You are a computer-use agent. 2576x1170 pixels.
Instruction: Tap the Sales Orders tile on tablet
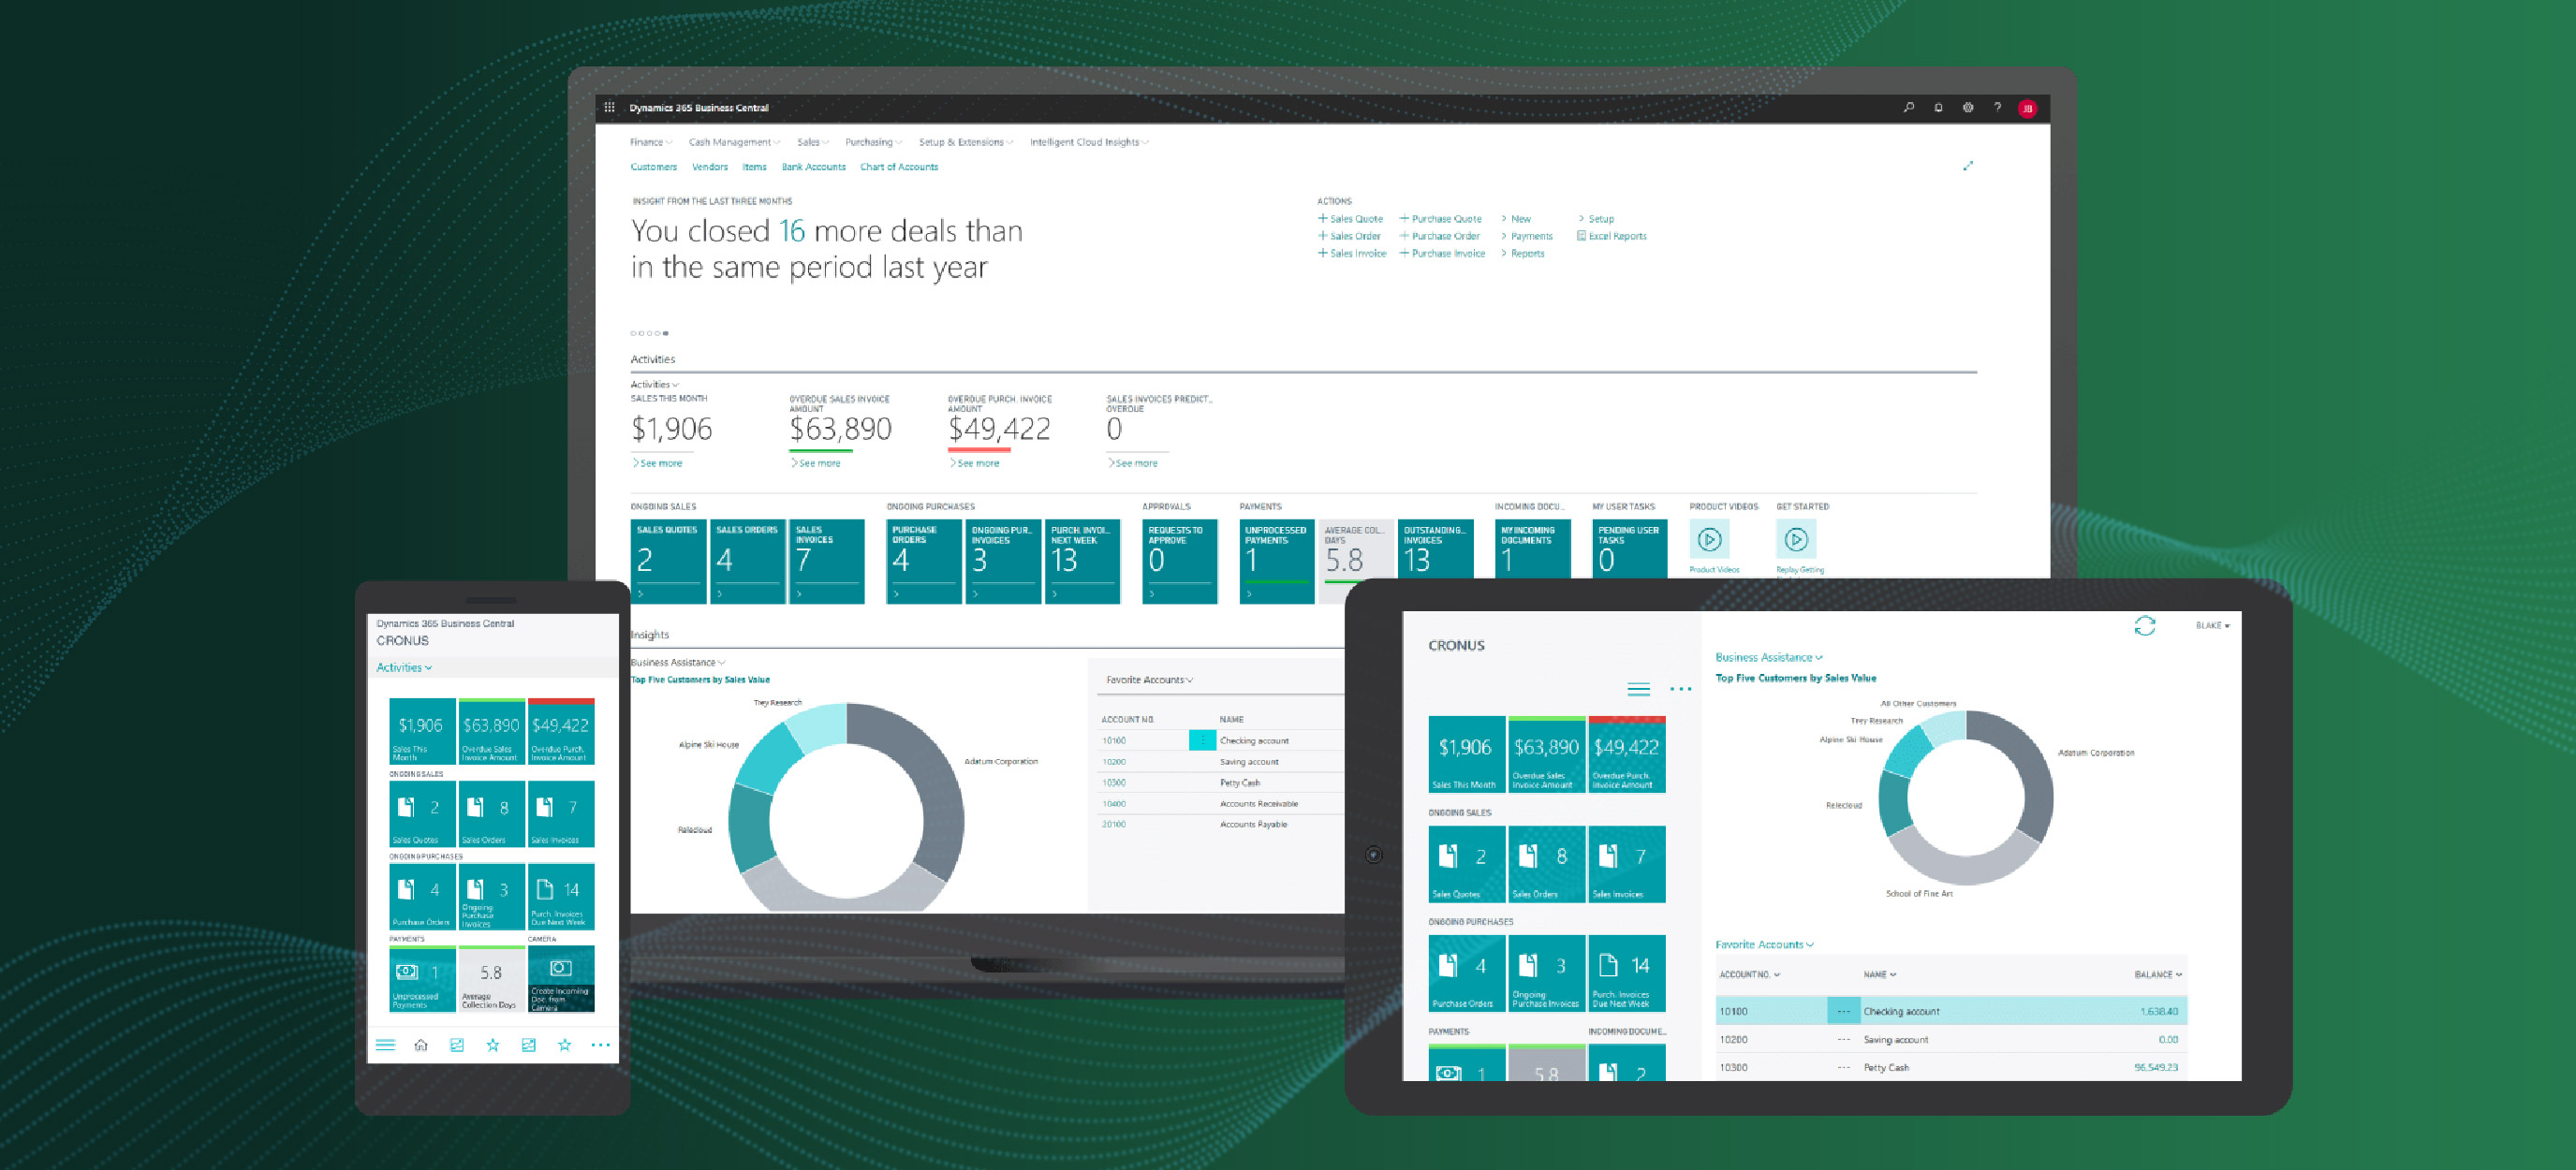point(1546,864)
